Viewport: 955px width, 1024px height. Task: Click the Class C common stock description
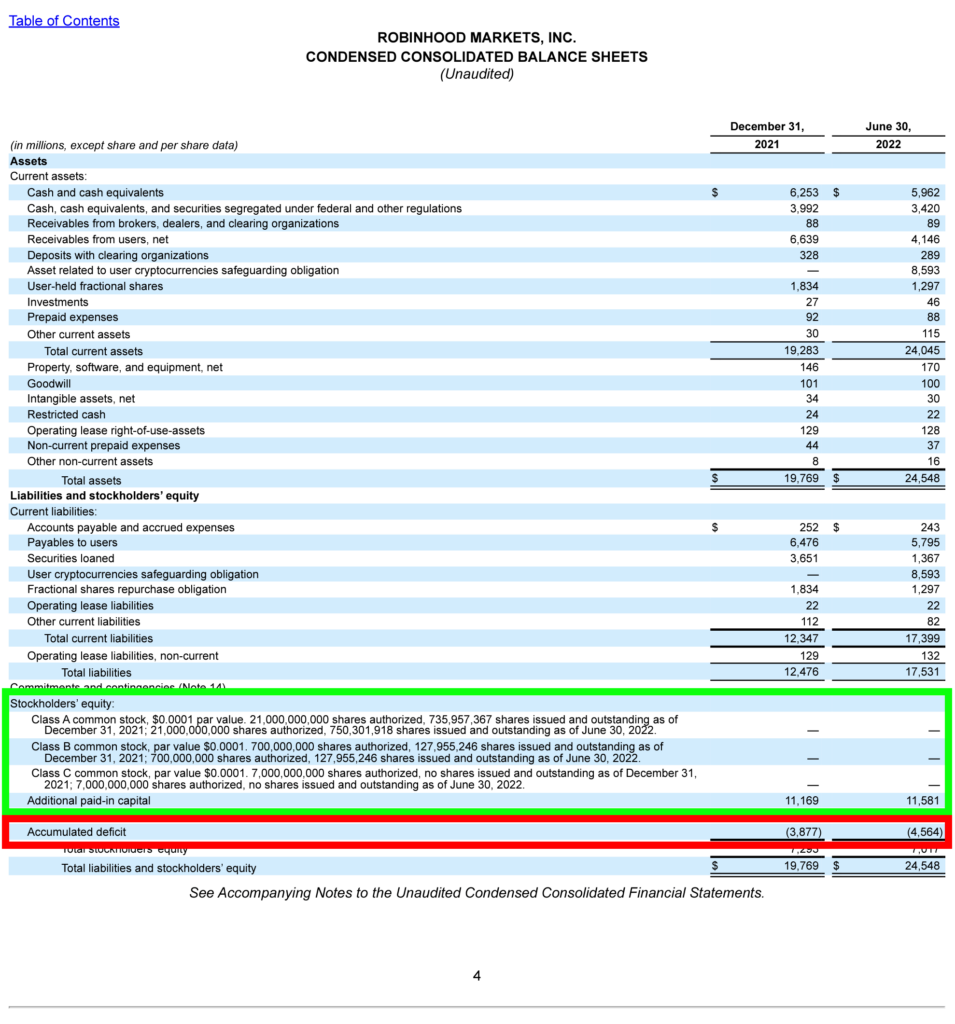coord(364,779)
